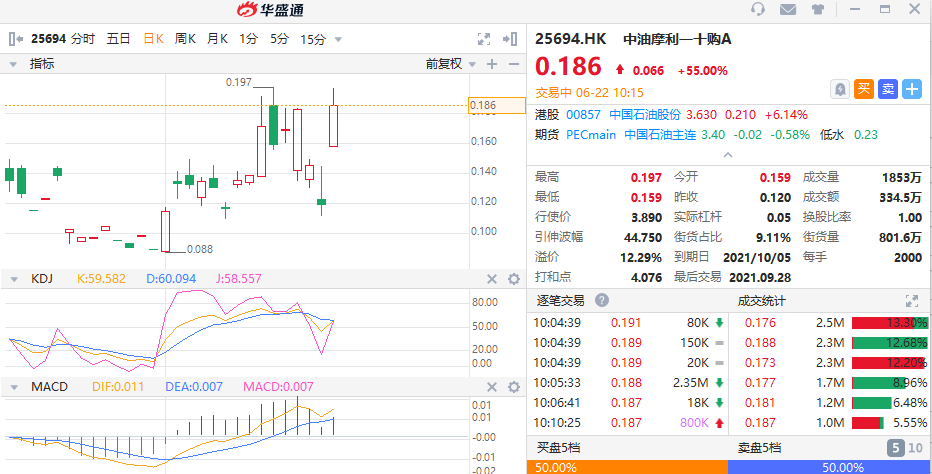Viewport: 932px width, 474px height.
Task: Open KDJ indicator settings gear
Action: (514, 279)
